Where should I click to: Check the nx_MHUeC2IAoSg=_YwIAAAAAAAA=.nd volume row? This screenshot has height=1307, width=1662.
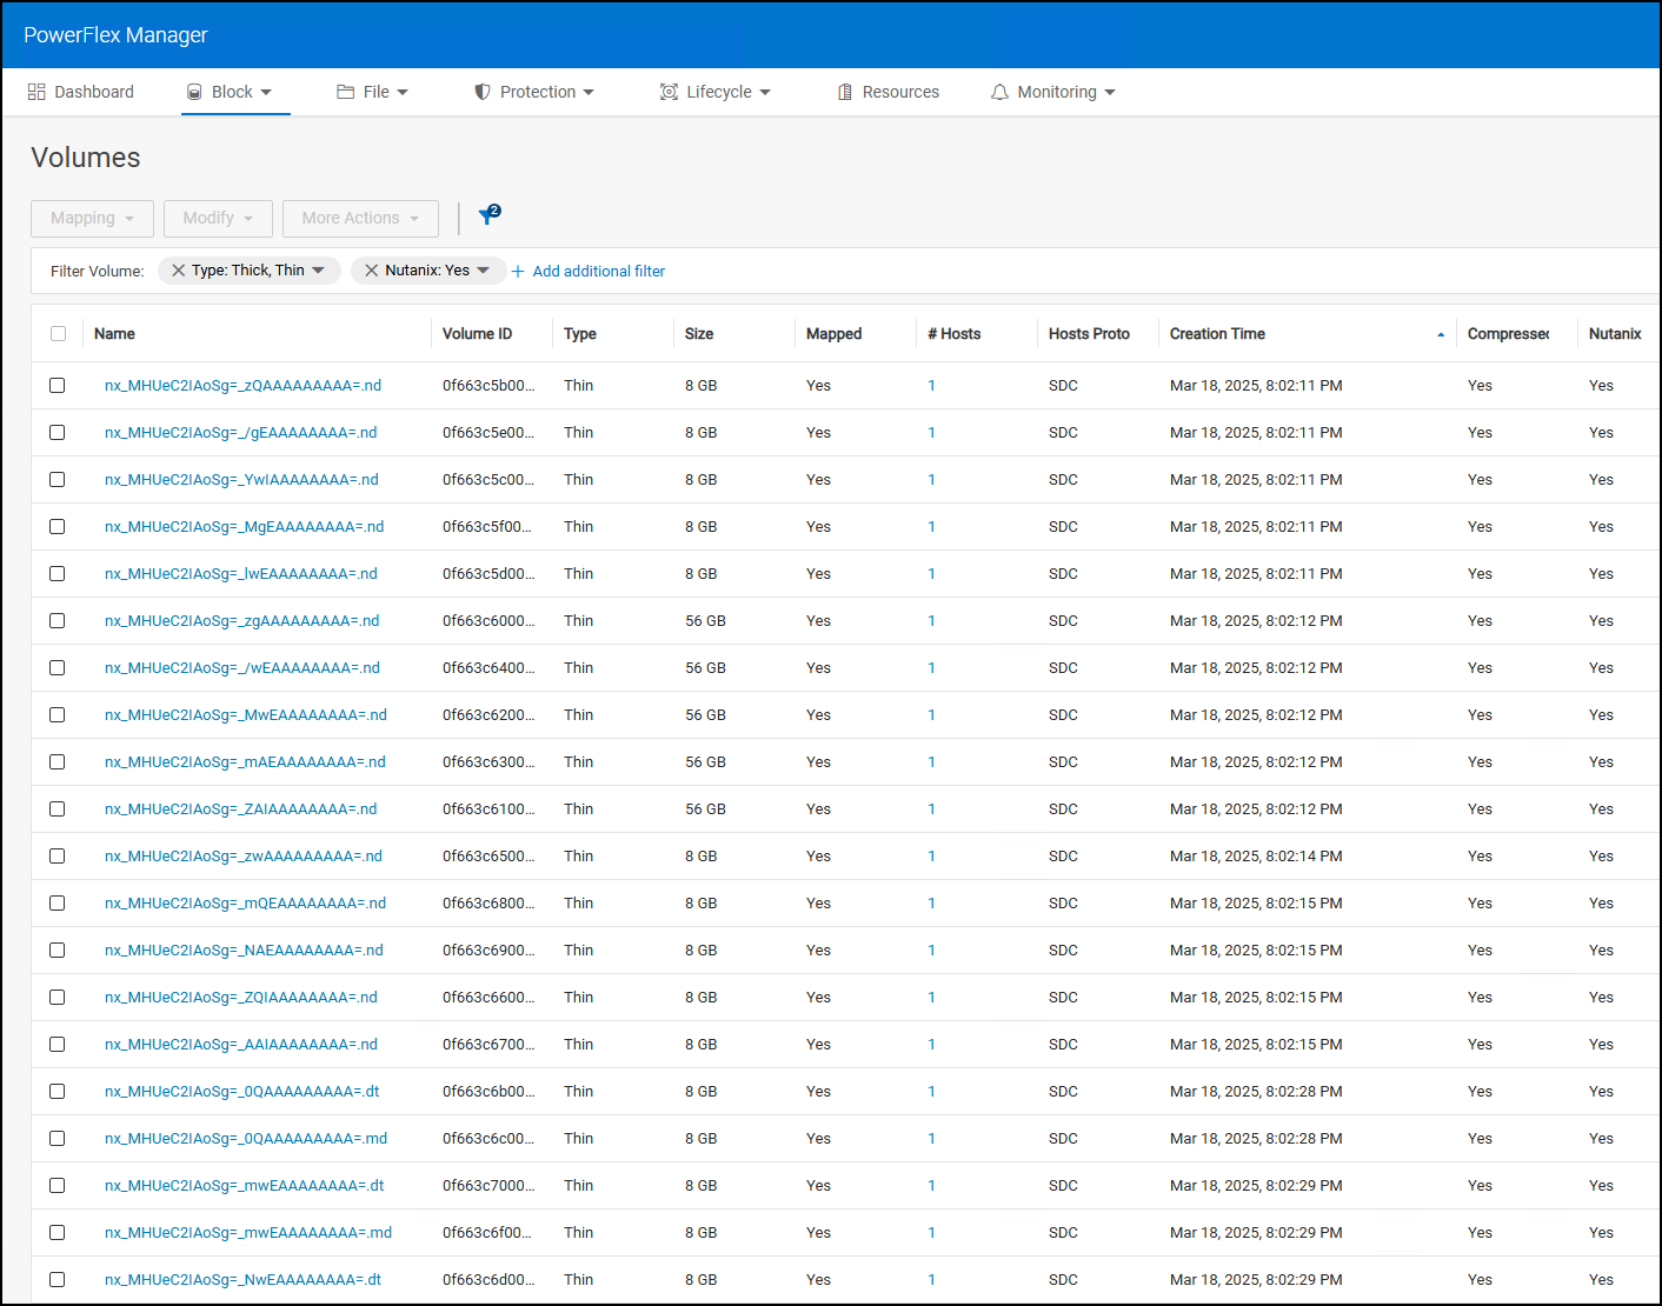pos(57,479)
